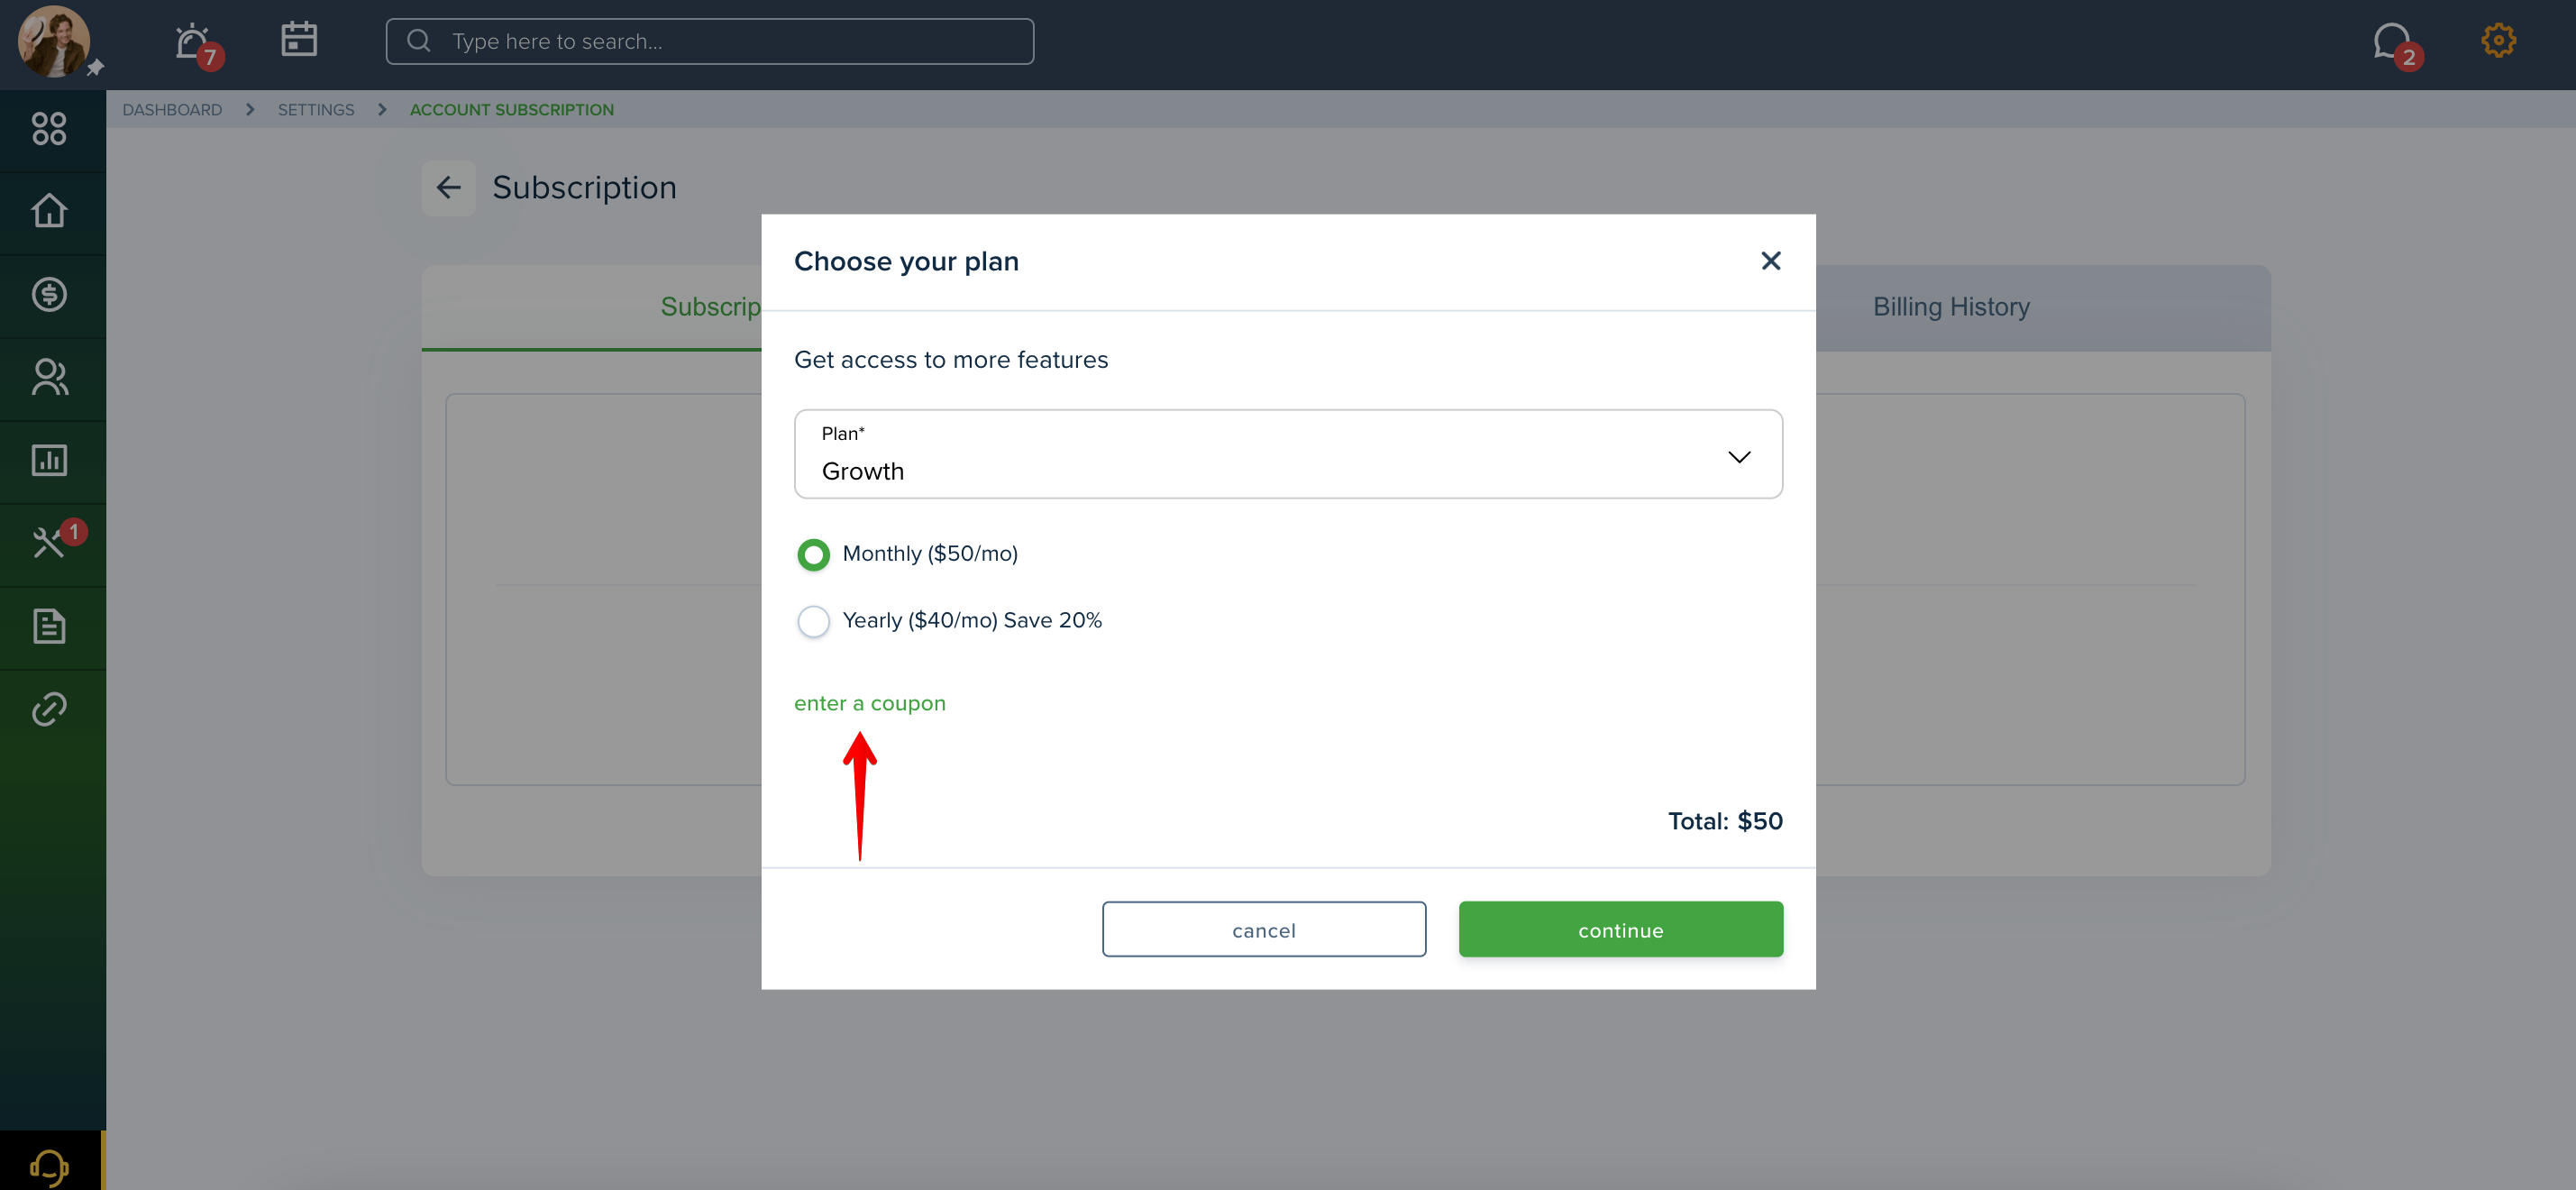Click the cancel button
The image size is (2576, 1190).
pyautogui.click(x=1264, y=929)
